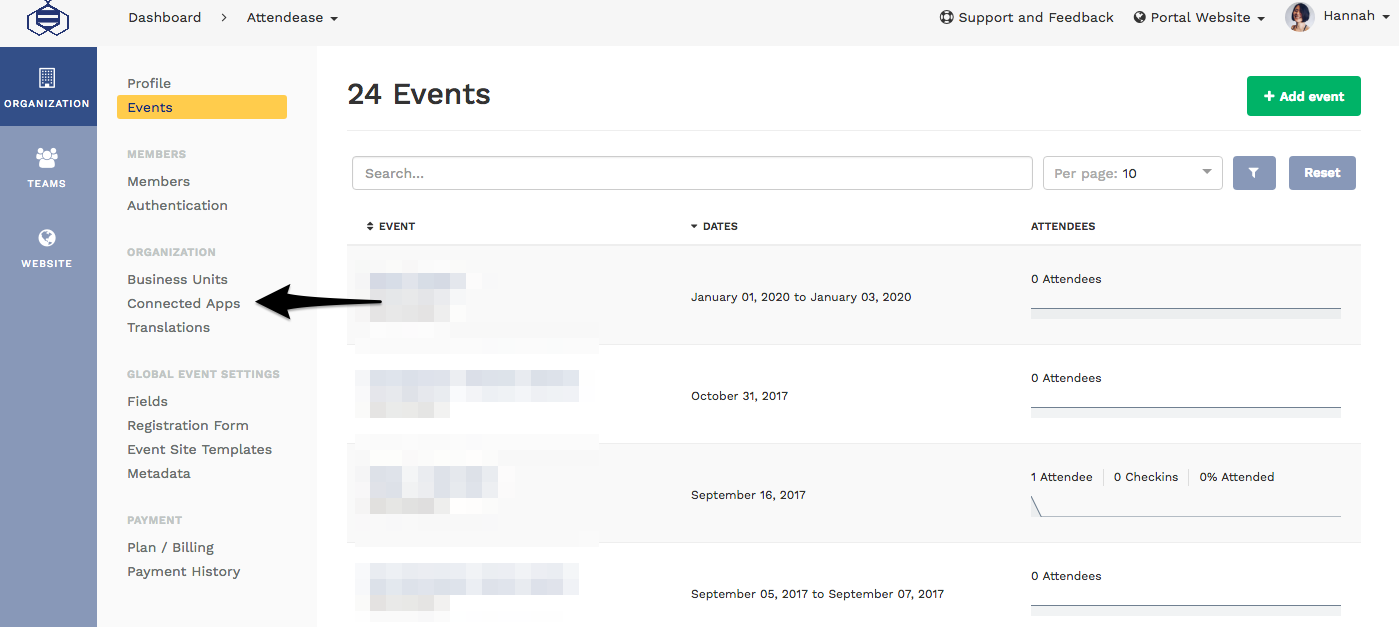Click the Support and Feedback globe icon
This screenshot has height=627, width=1399.
click(x=945, y=16)
